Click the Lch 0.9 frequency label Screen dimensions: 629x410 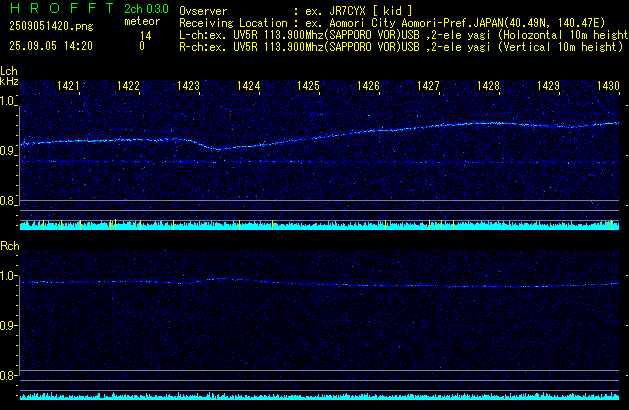7,151
